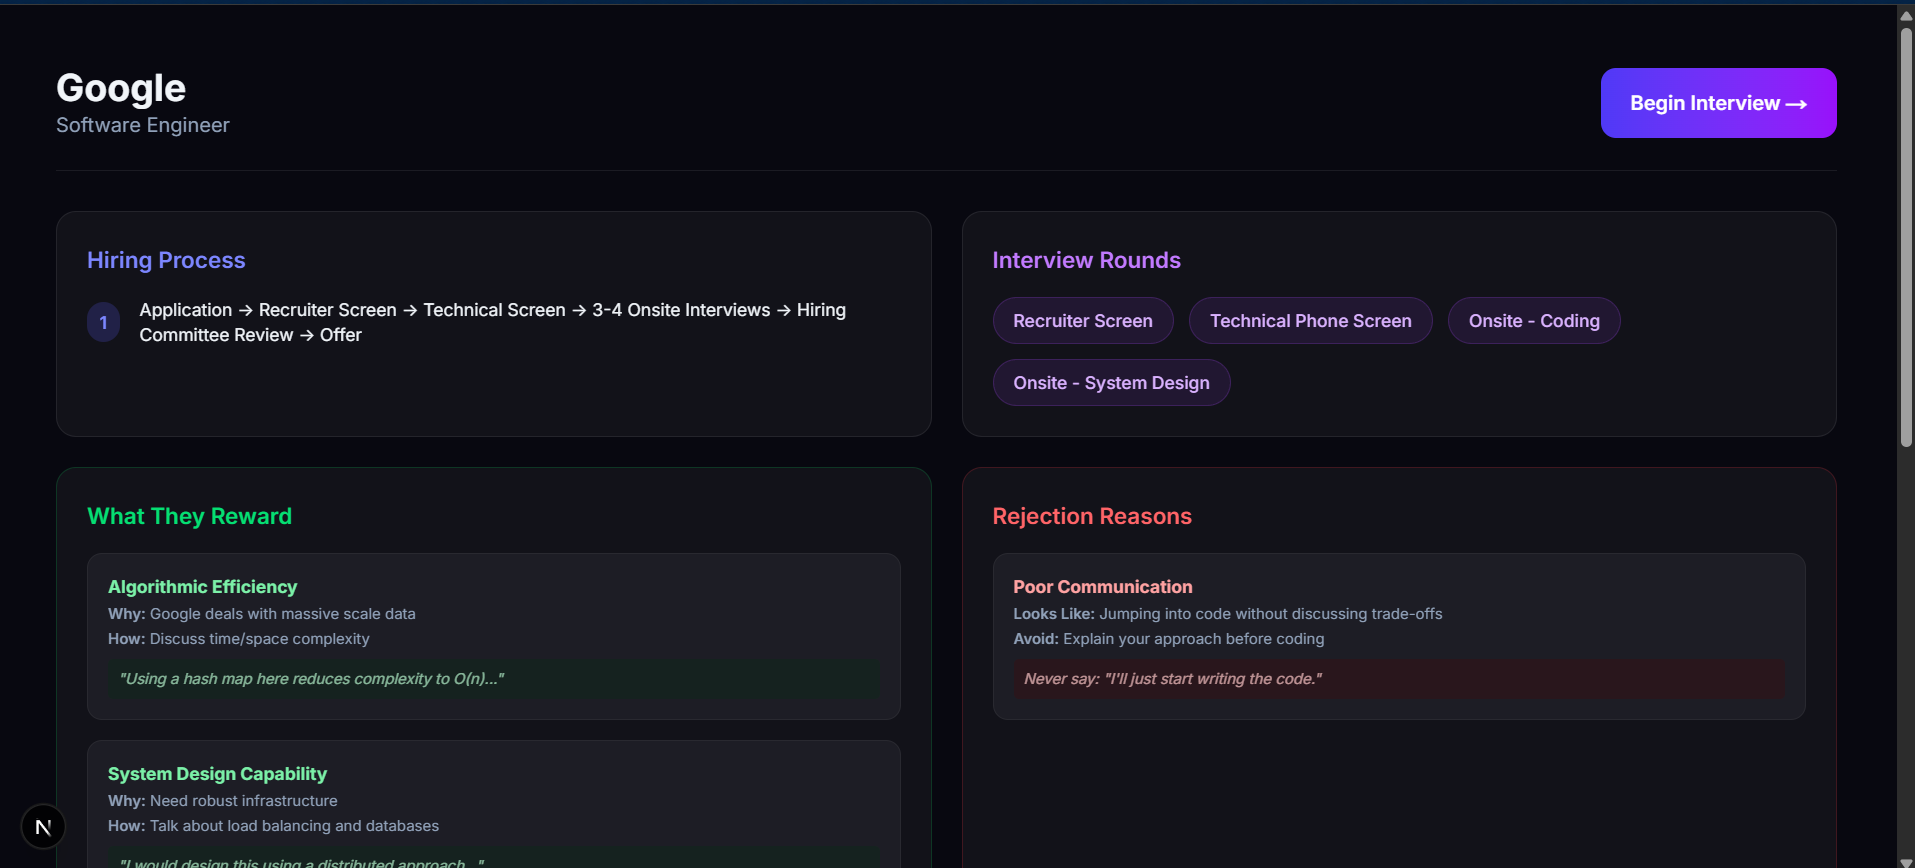
Task: Click "How: Talk about load balancing and databases"
Action: (x=274, y=826)
